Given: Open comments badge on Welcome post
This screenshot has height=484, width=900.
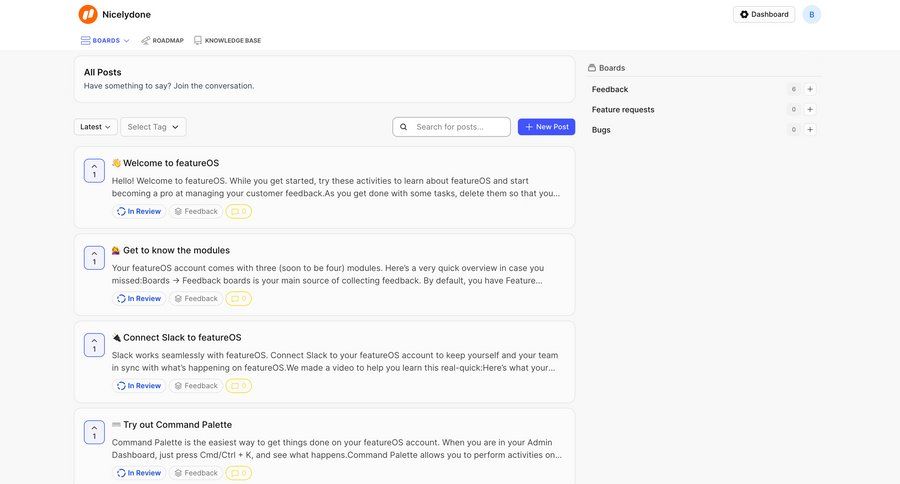Looking at the screenshot, I should (x=239, y=211).
